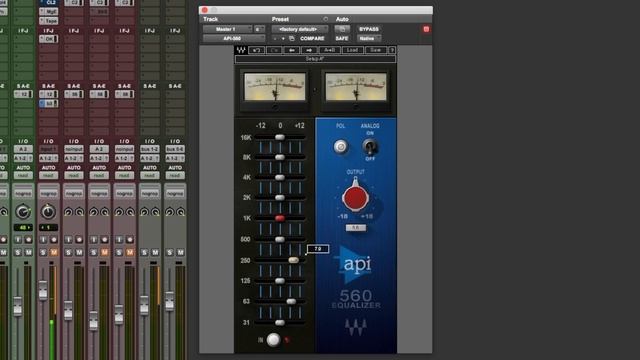
Task: Click the POL polarity button
Action: pyautogui.click(x=341, y=147)
